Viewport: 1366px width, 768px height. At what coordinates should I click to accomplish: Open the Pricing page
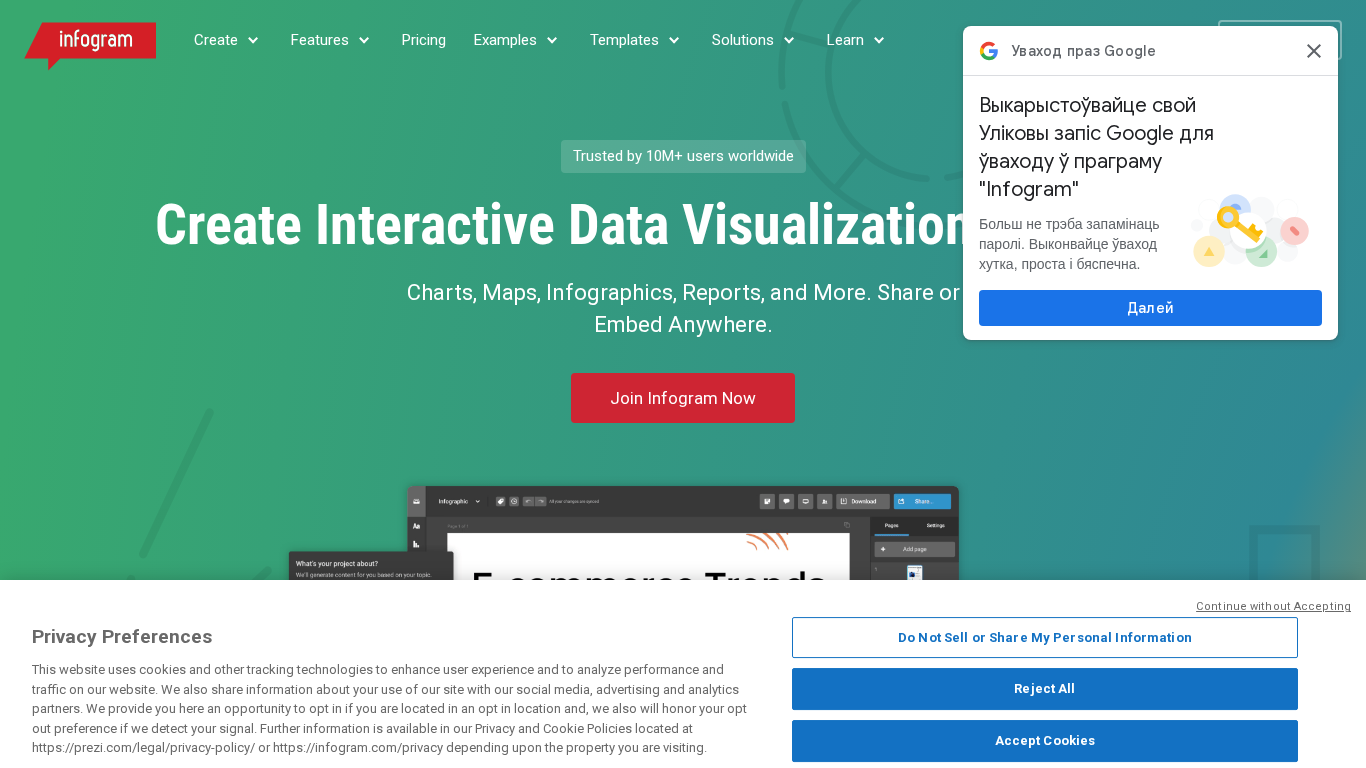pyautogui.click(x=424, y=40)
